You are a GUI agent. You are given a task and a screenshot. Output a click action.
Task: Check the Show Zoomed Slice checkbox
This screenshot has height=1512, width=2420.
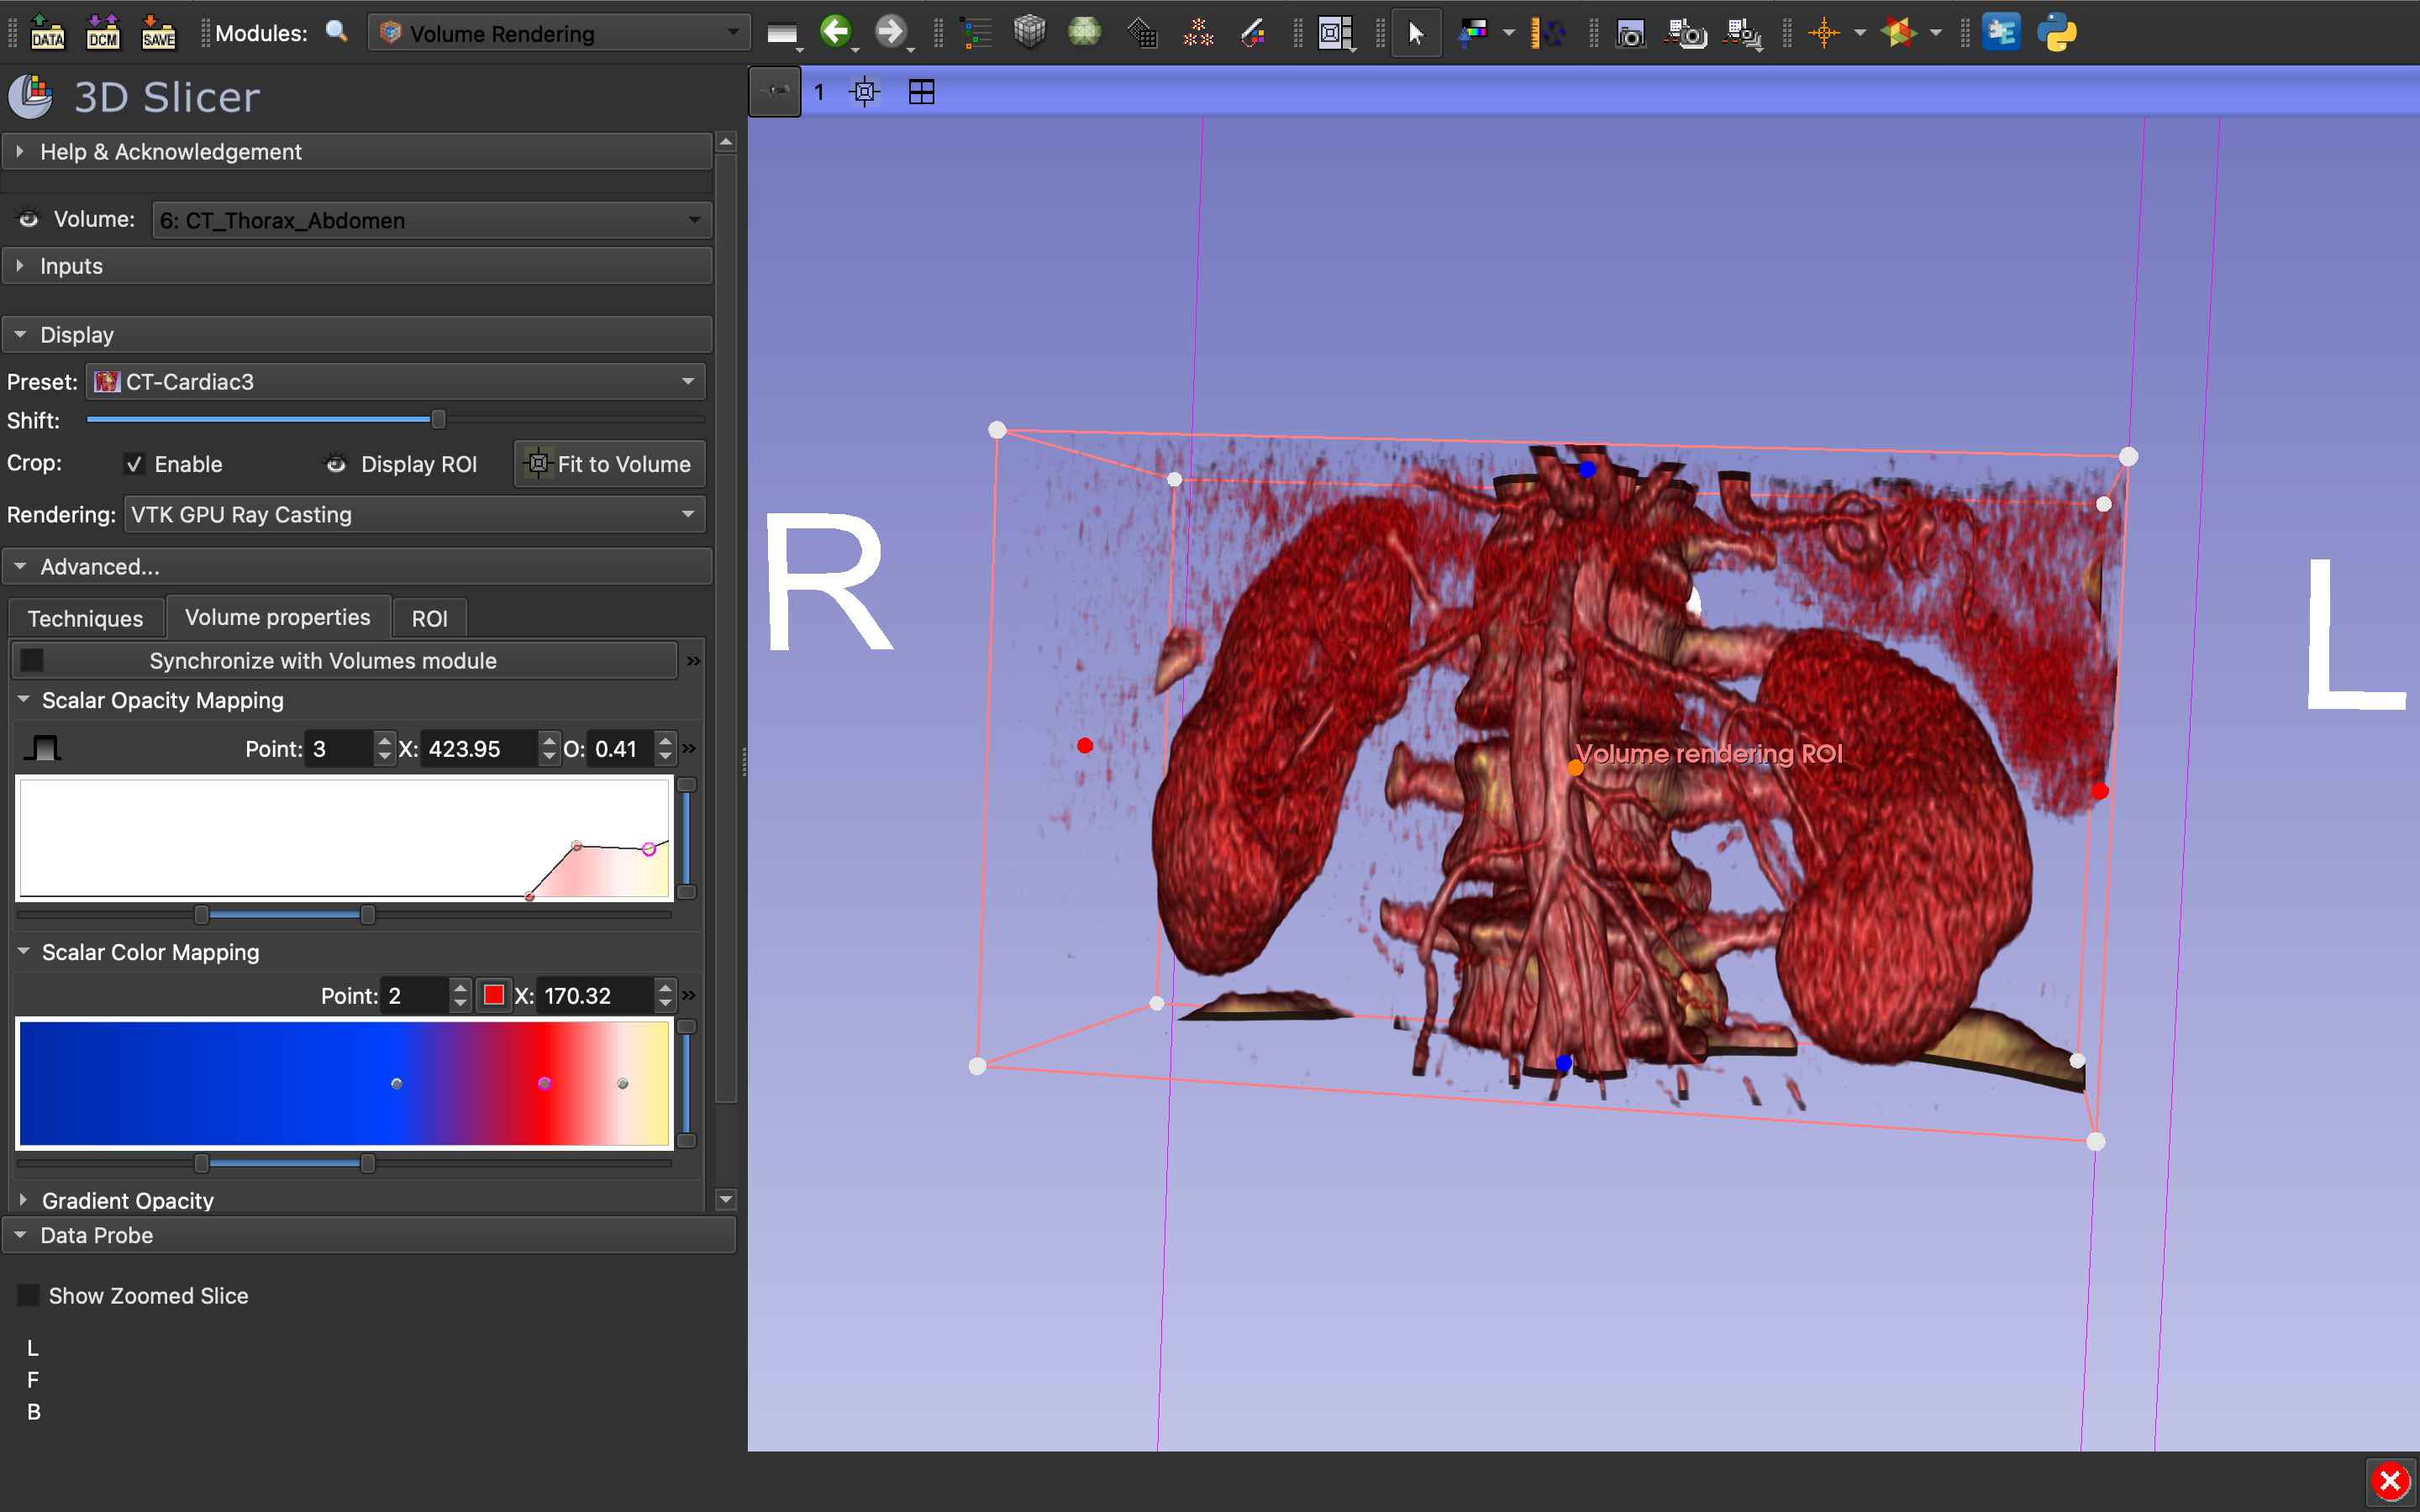29,1296
